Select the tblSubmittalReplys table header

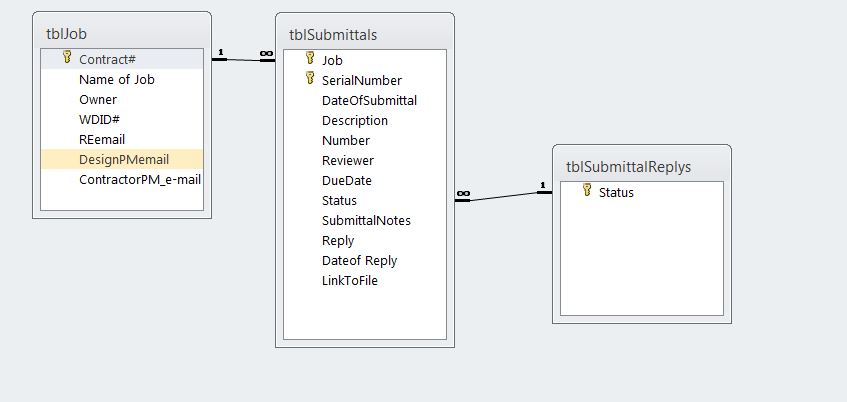tap(641, 166)
